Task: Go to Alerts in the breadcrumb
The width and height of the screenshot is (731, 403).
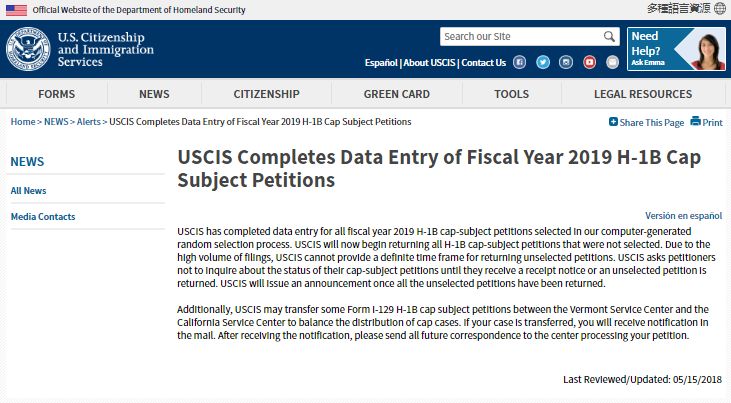Action: [x=87, y=122]
